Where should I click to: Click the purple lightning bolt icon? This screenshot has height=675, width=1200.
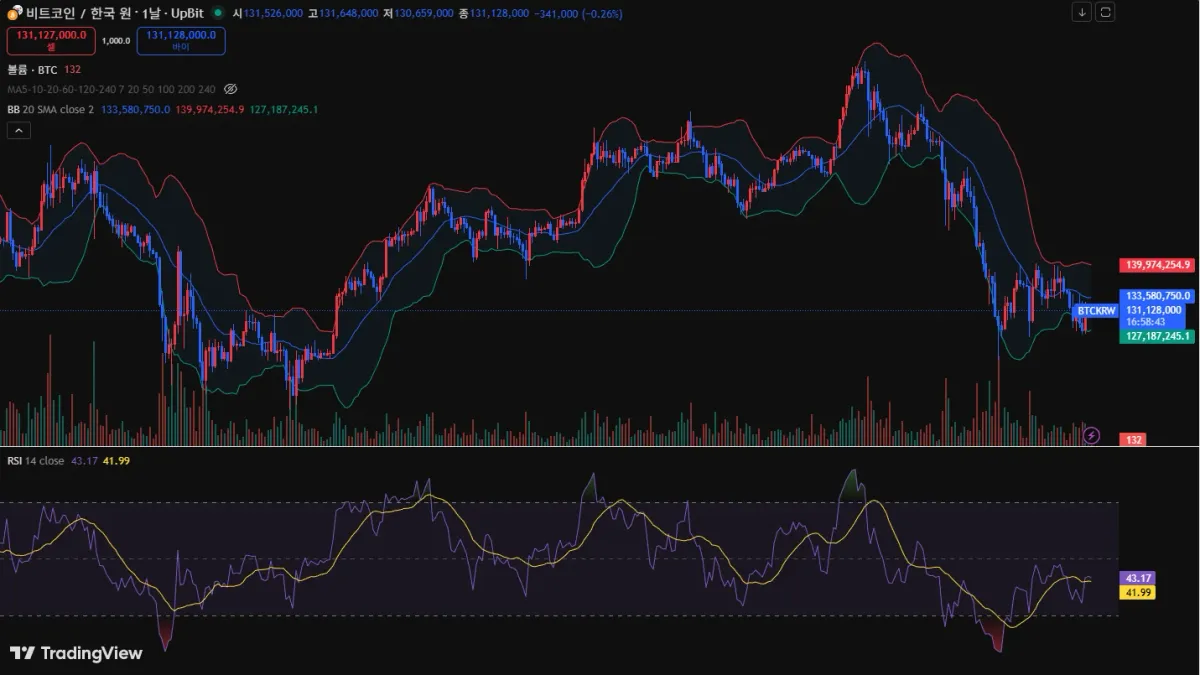tap(1092, 435)
